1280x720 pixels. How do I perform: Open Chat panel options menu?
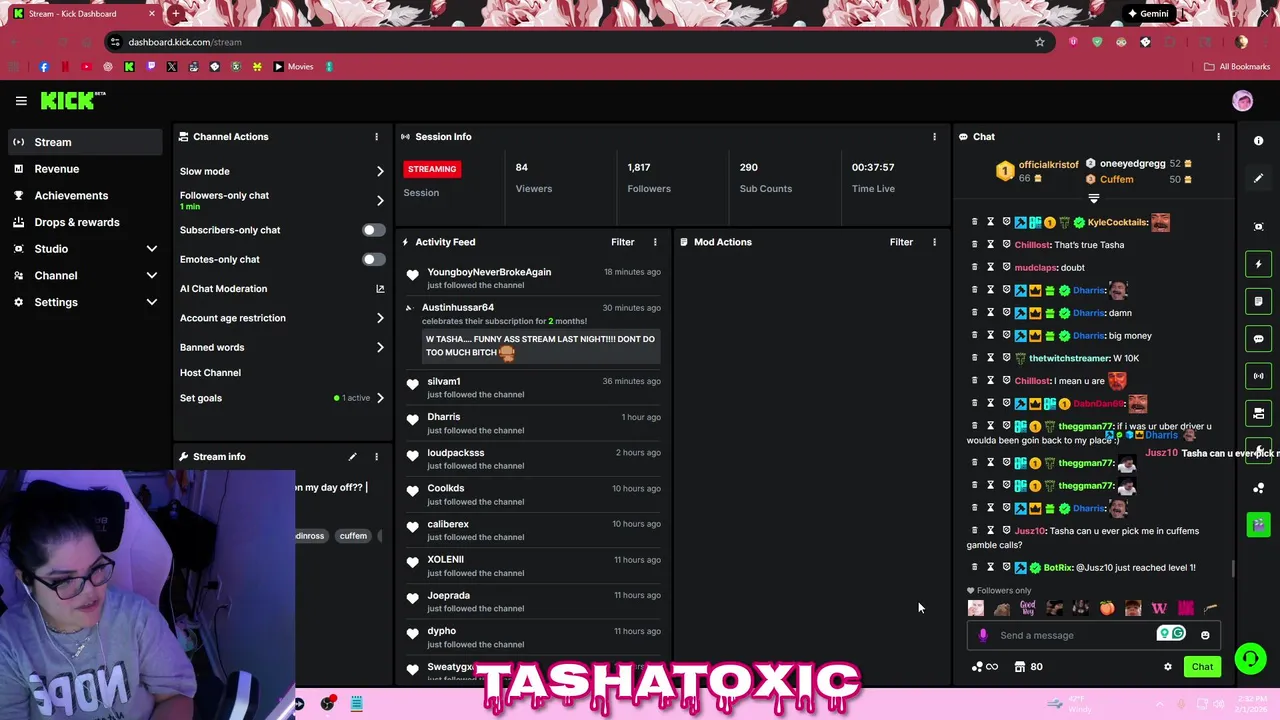coord(1218,137)
